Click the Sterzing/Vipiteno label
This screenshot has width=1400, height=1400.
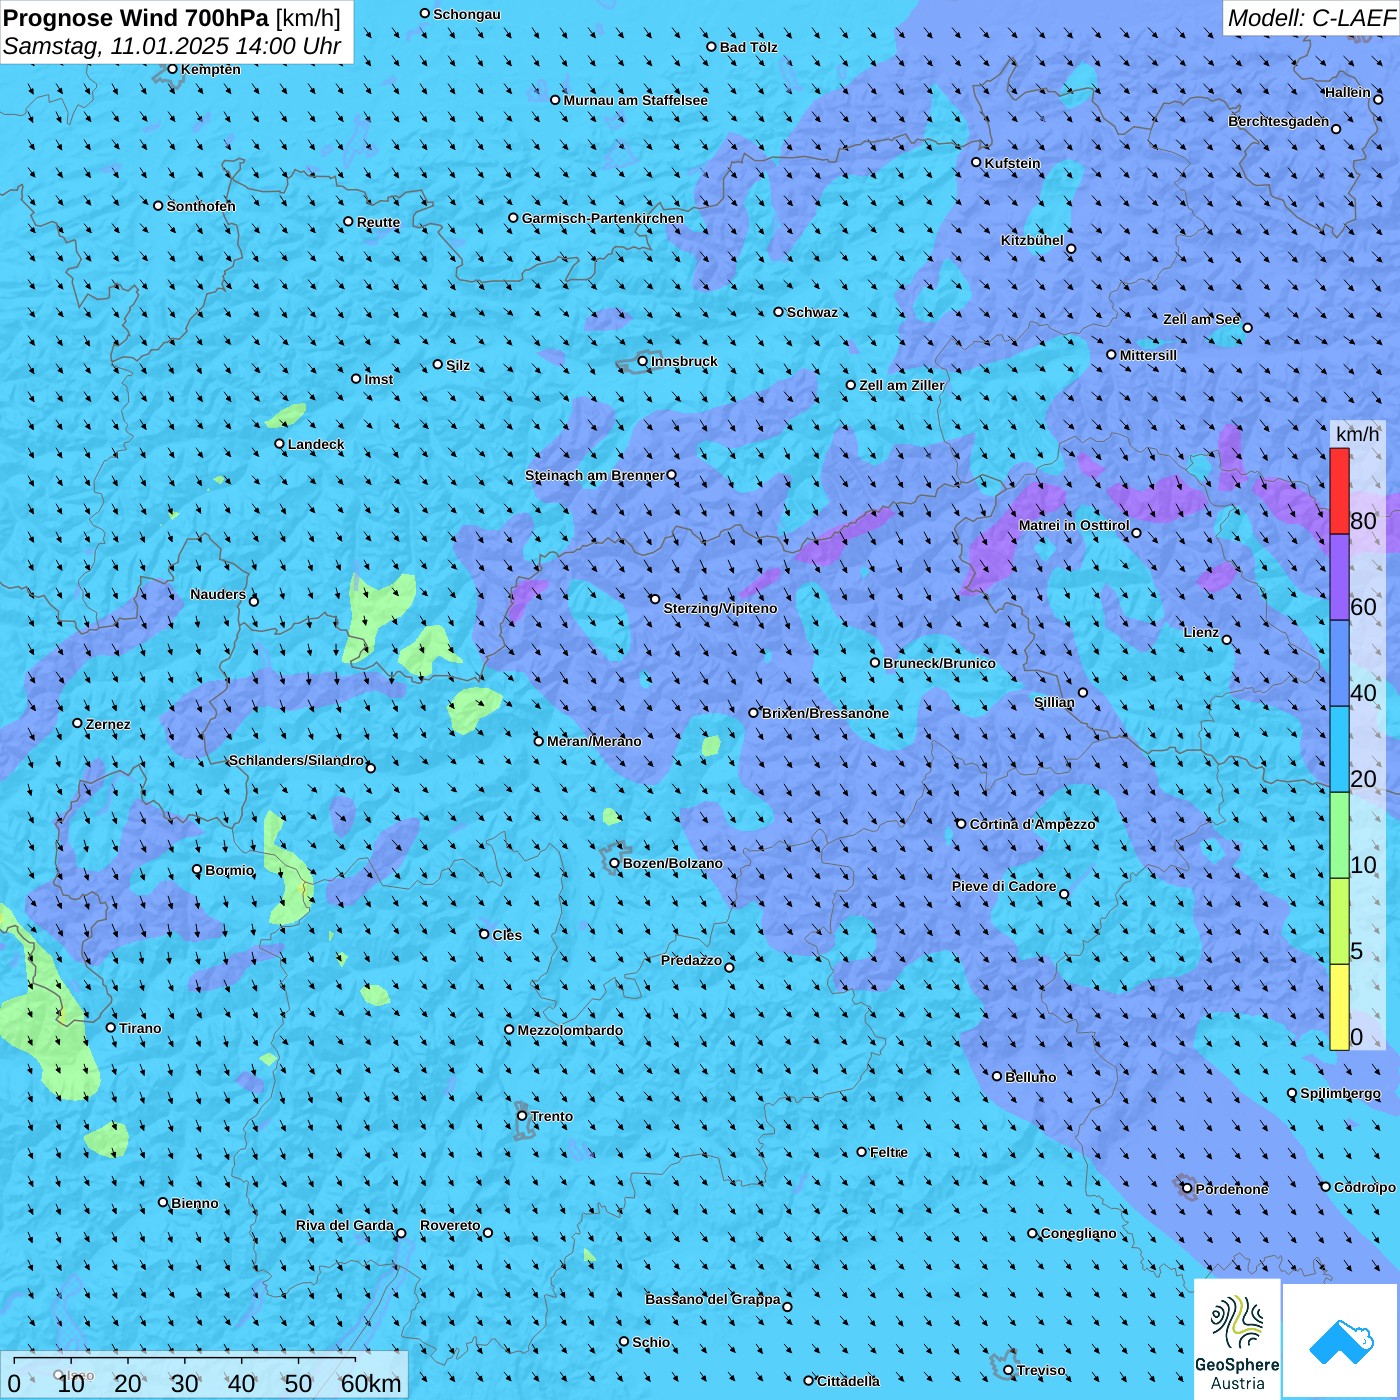pos(720,608)
